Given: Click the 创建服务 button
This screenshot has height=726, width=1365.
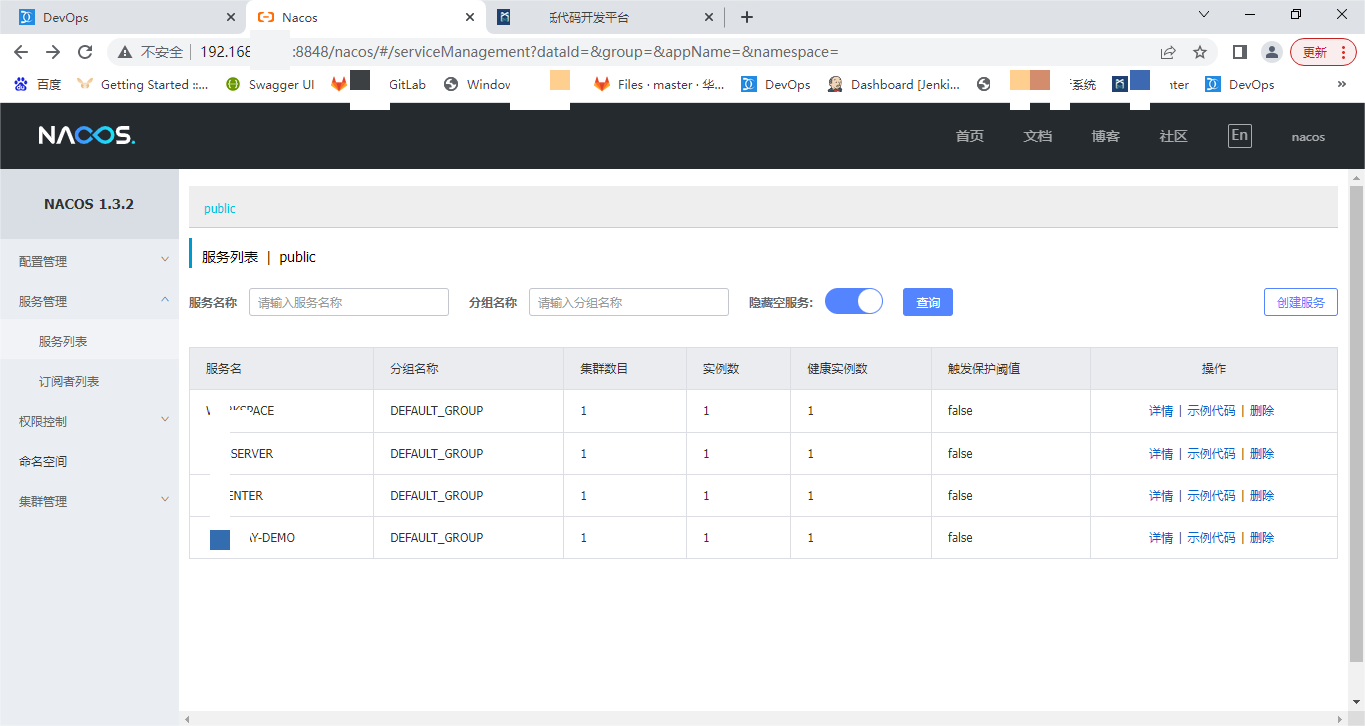Looking at the screenshot, I should [1300, 302].
